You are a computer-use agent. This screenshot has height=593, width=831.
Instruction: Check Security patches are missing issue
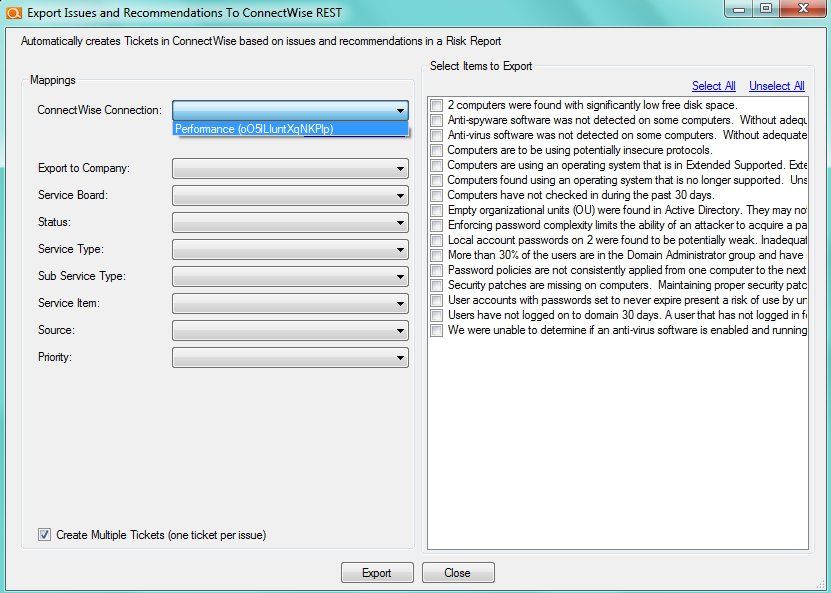(x=436, y=285)
